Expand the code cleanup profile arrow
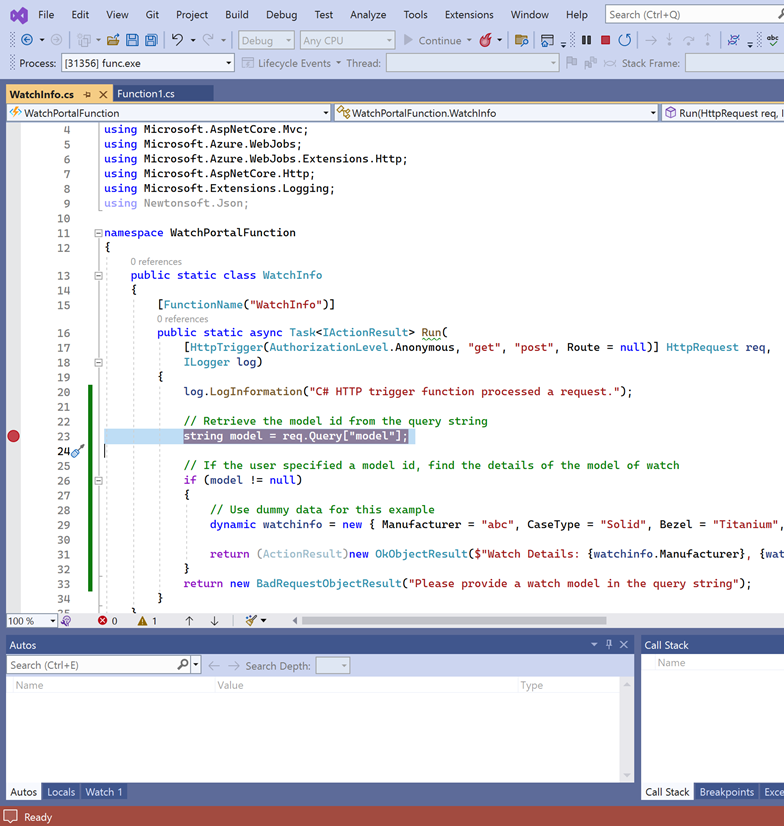The image size is (784, 826). click(x=263, y=621)
